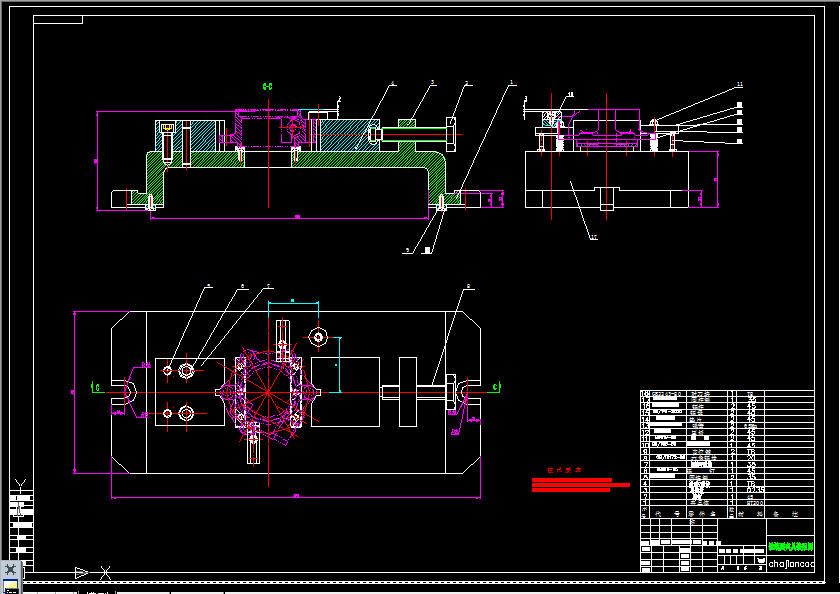Select part callout number 9 below section view
The height and width of the screenshot is (594, 840).
click(408, 250)
